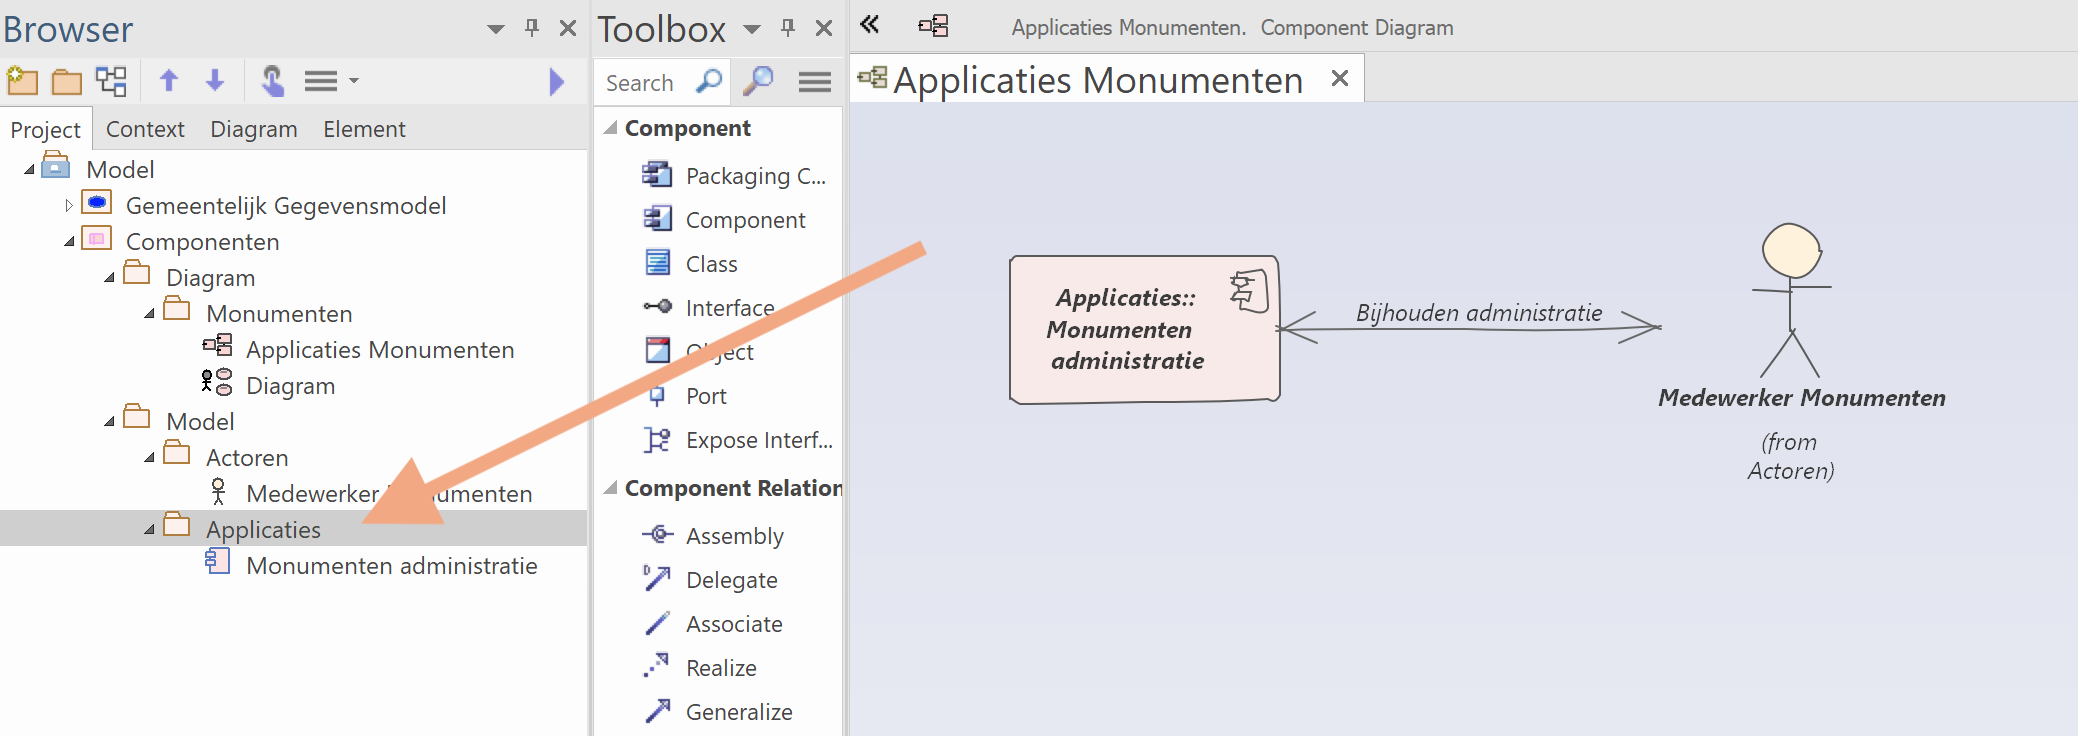This screenshot has width=2078, height=736.
Task: Expand the Gemeentelijk Gegevensmodel tree node
Action: pos(68,206)
